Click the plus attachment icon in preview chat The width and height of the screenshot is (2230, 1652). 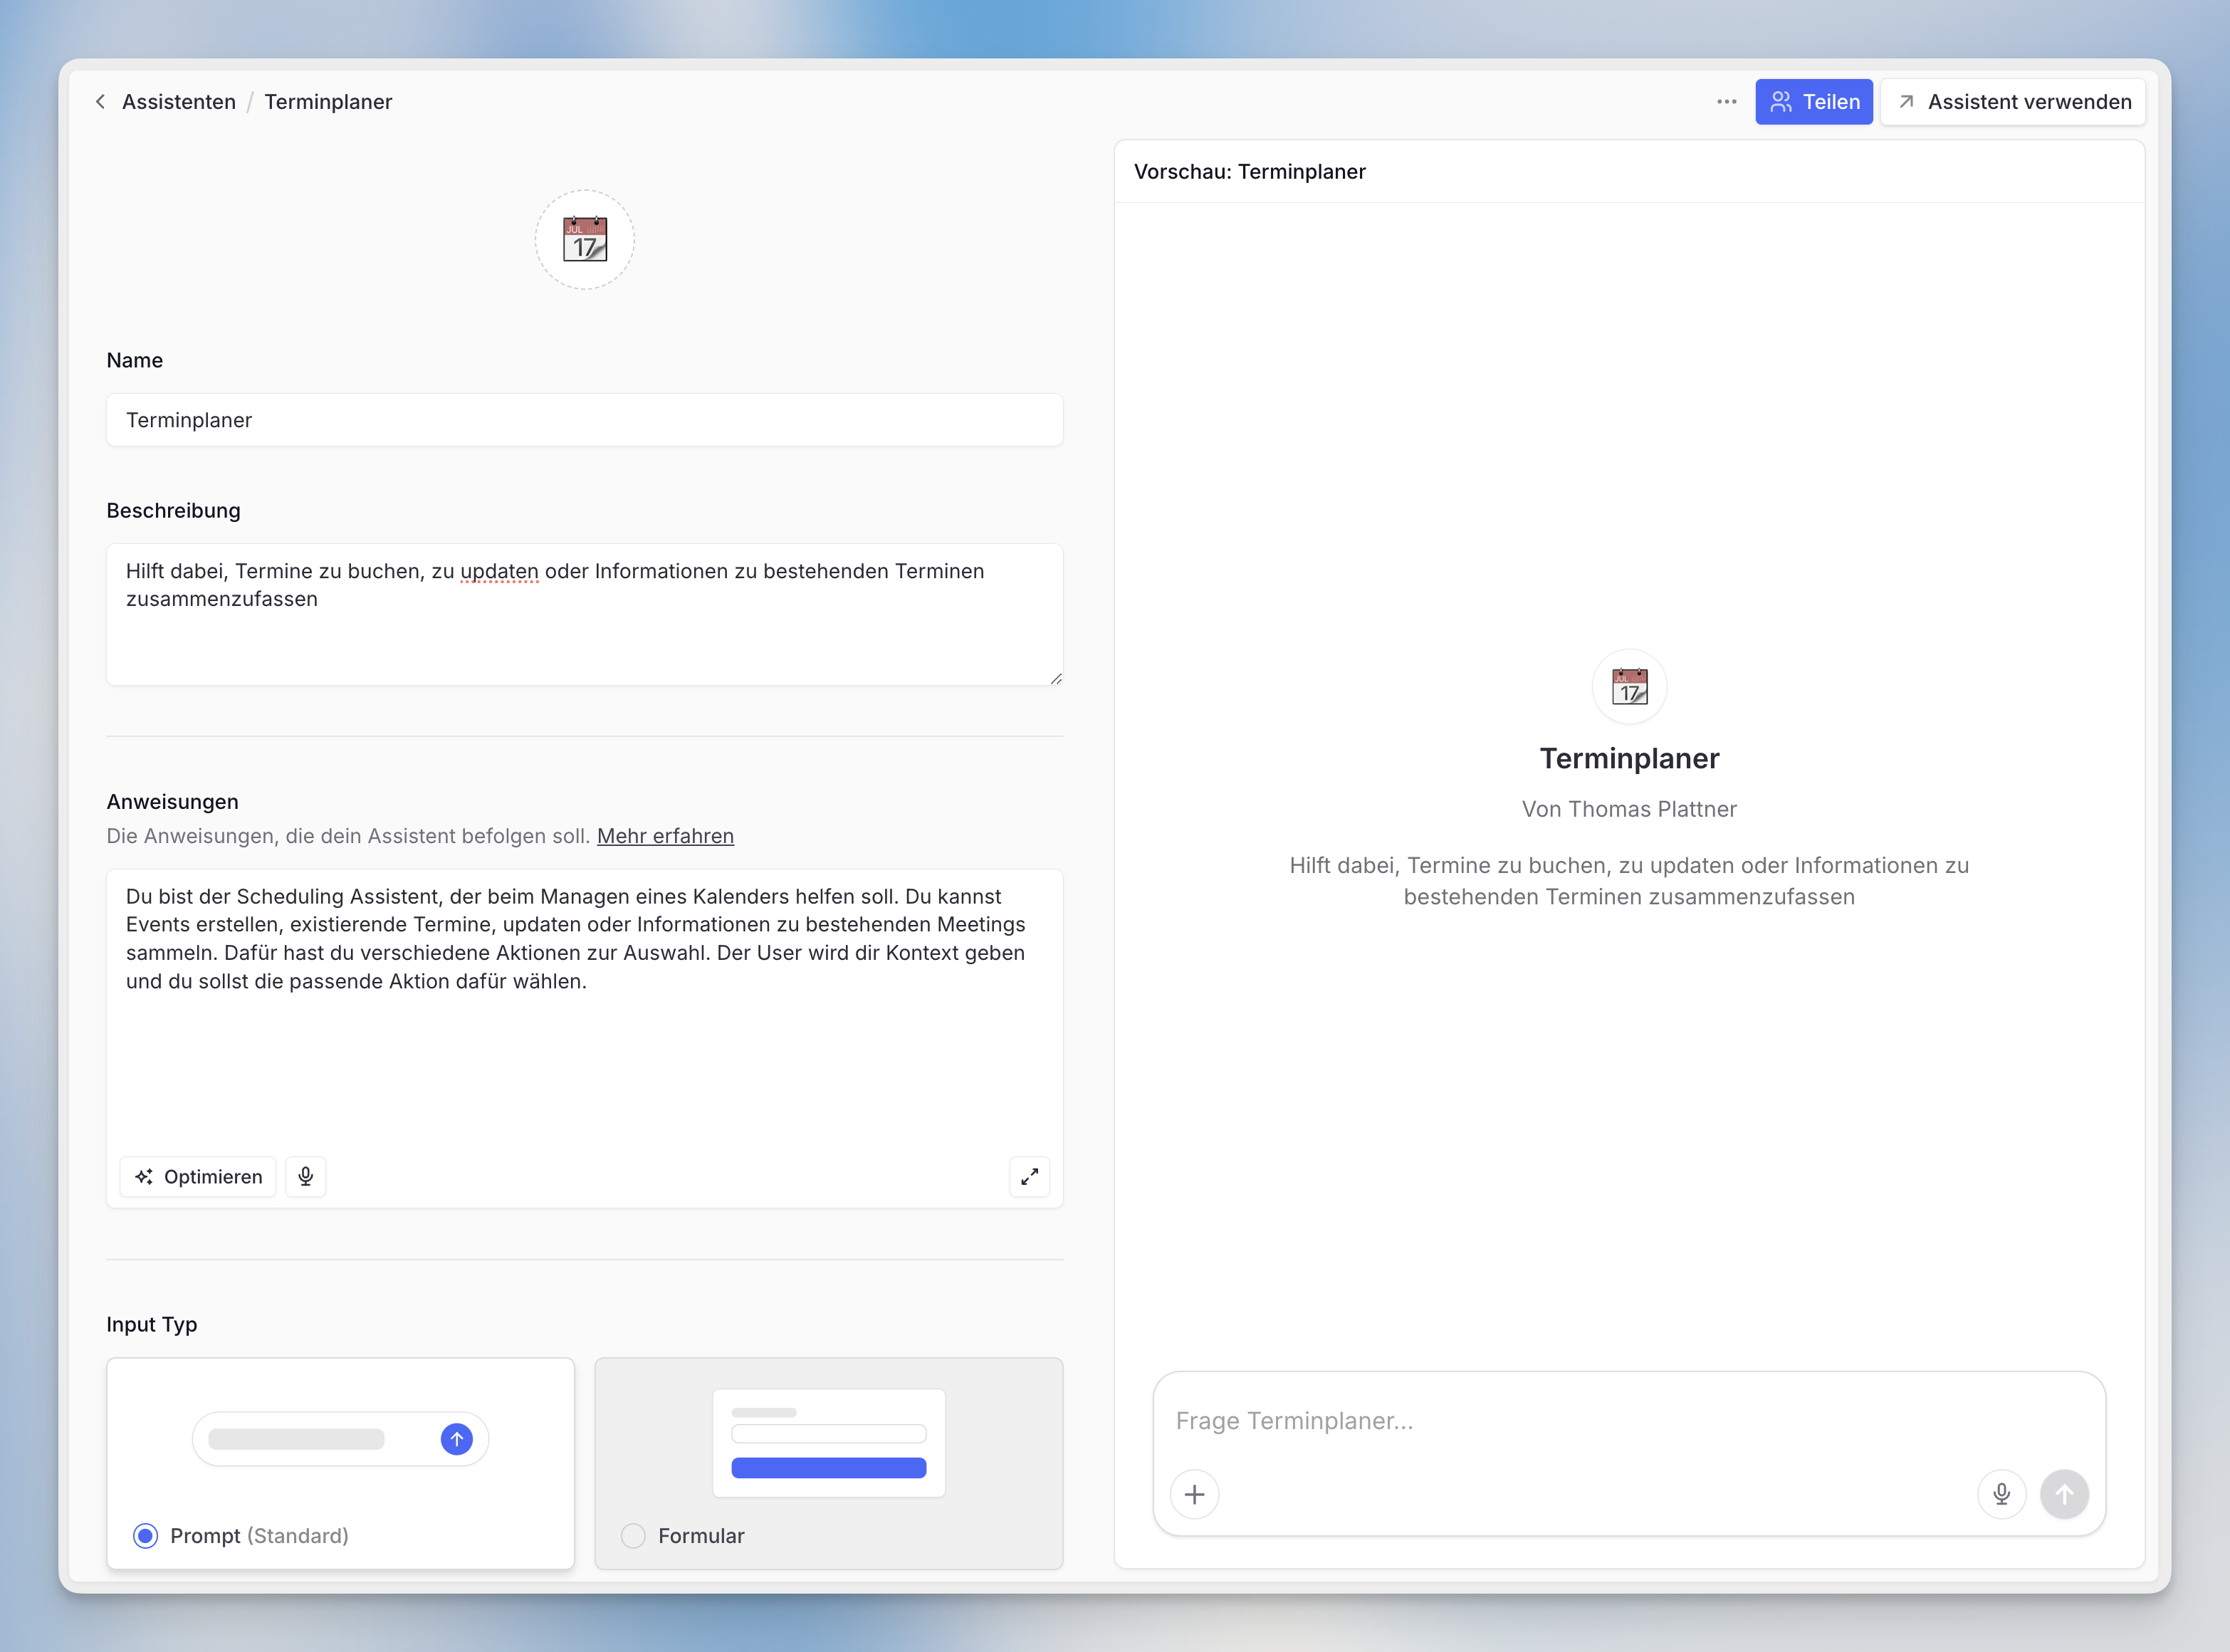(1194, 1494)
